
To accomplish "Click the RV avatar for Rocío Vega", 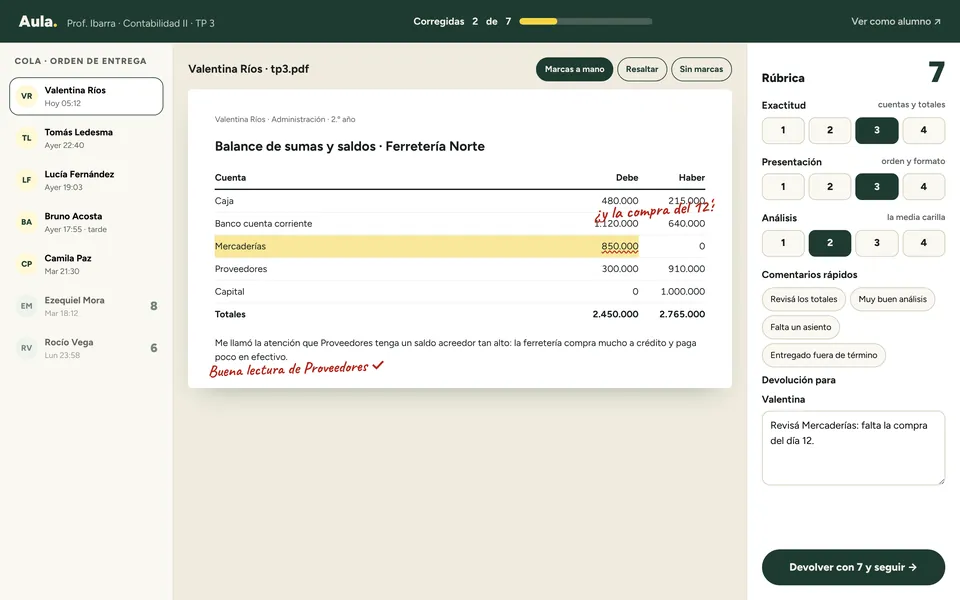I will (x=26, y=348).
